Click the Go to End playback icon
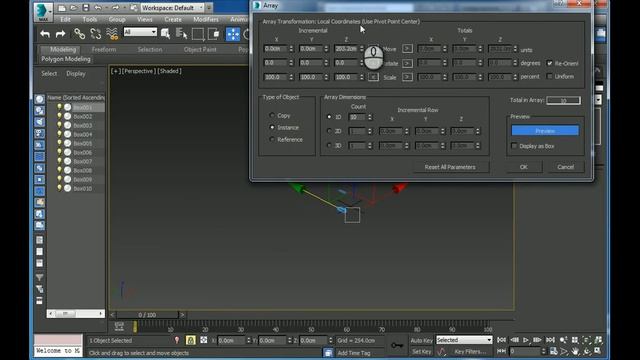The width and height of the screenshot is (640, 360). (550, 340)
